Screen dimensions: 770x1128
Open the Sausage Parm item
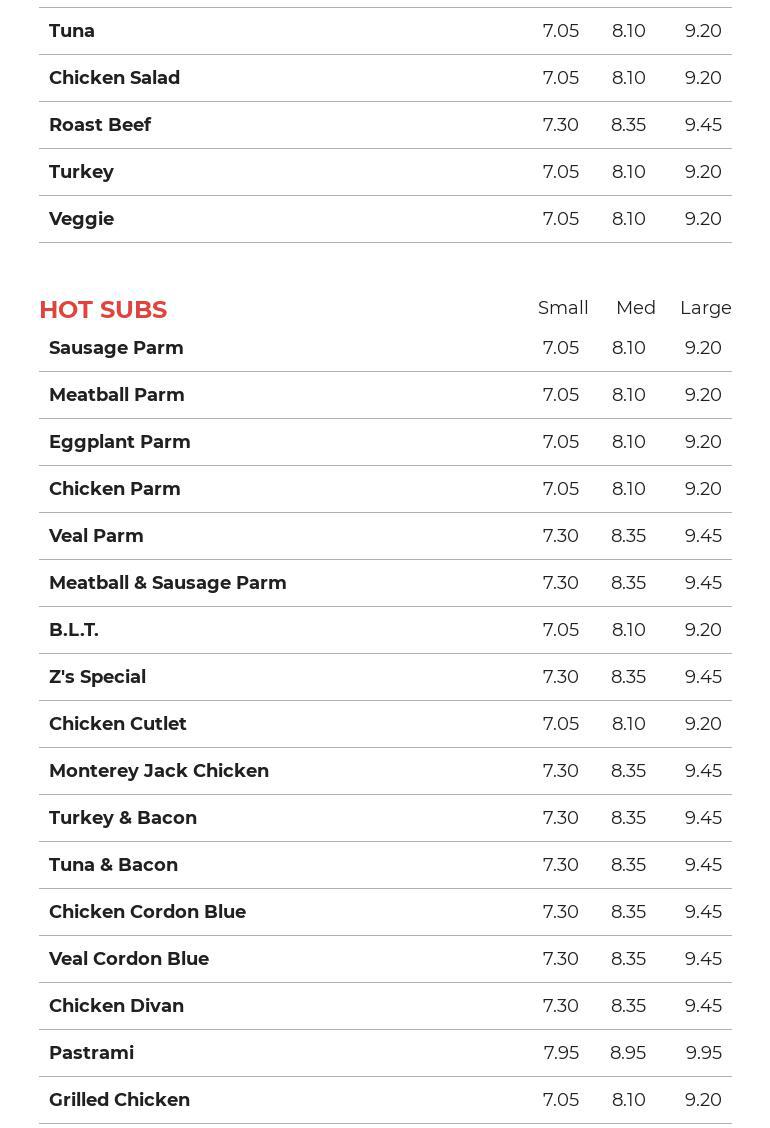tap(116, 348)
